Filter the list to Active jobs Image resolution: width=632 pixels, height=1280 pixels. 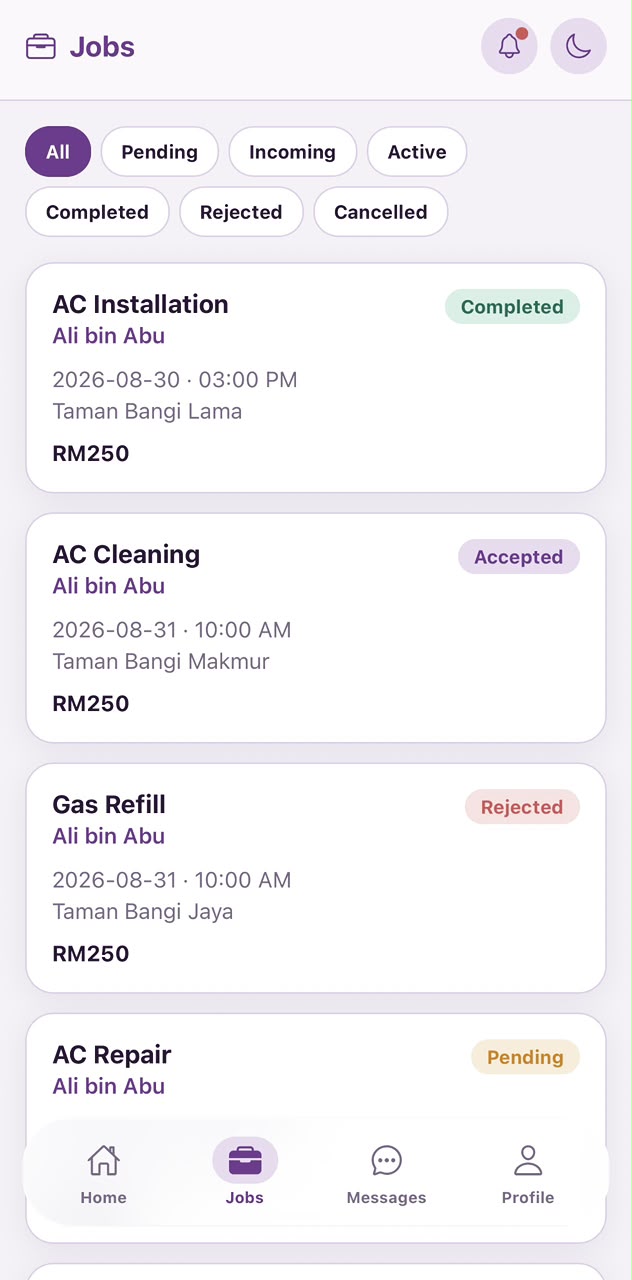(417, 152)
